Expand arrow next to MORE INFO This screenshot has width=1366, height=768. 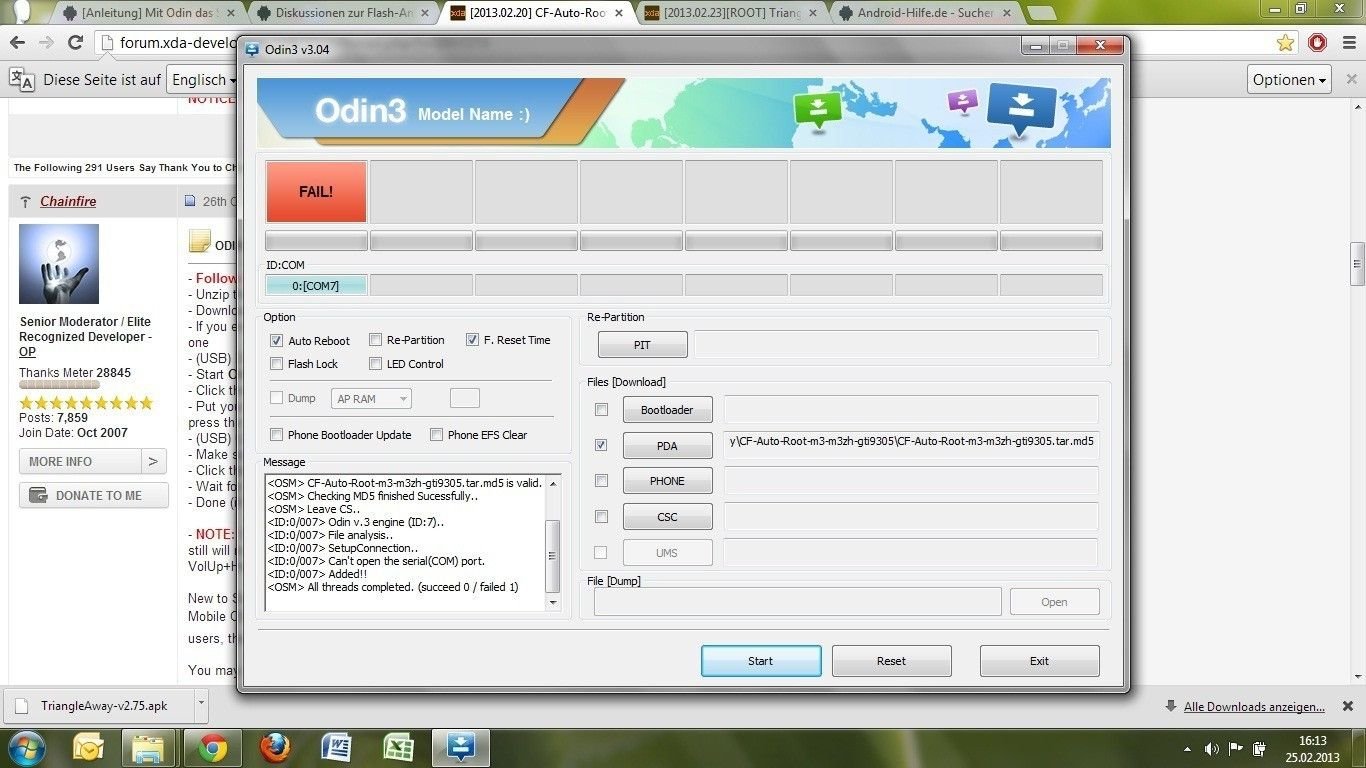pos(152,461)
